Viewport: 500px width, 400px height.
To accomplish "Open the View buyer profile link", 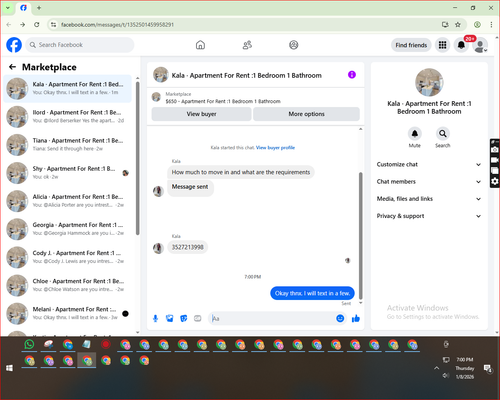I will point(275,148).
